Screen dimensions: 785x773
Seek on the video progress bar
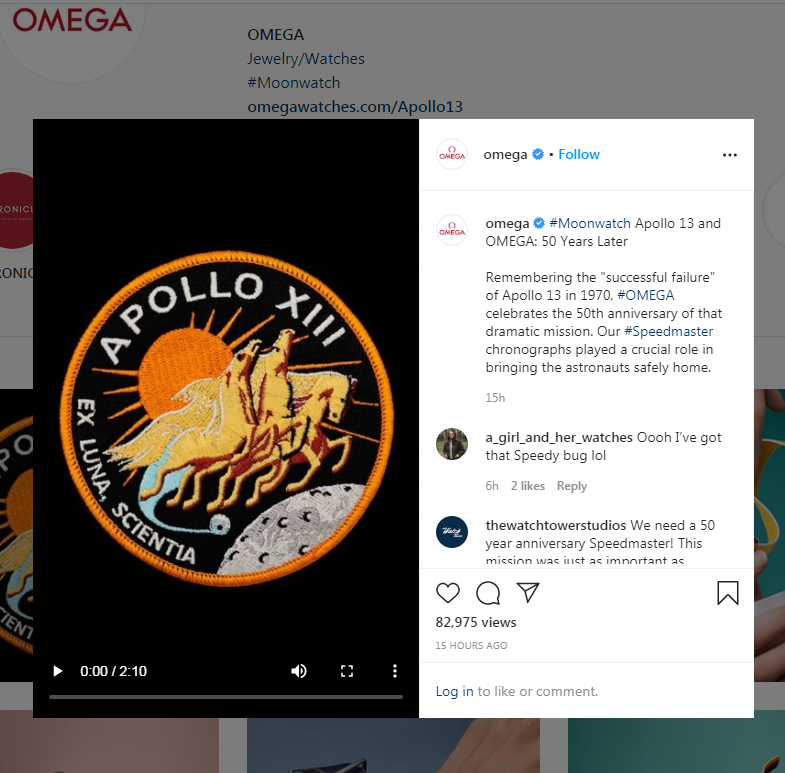pos(226,696)
